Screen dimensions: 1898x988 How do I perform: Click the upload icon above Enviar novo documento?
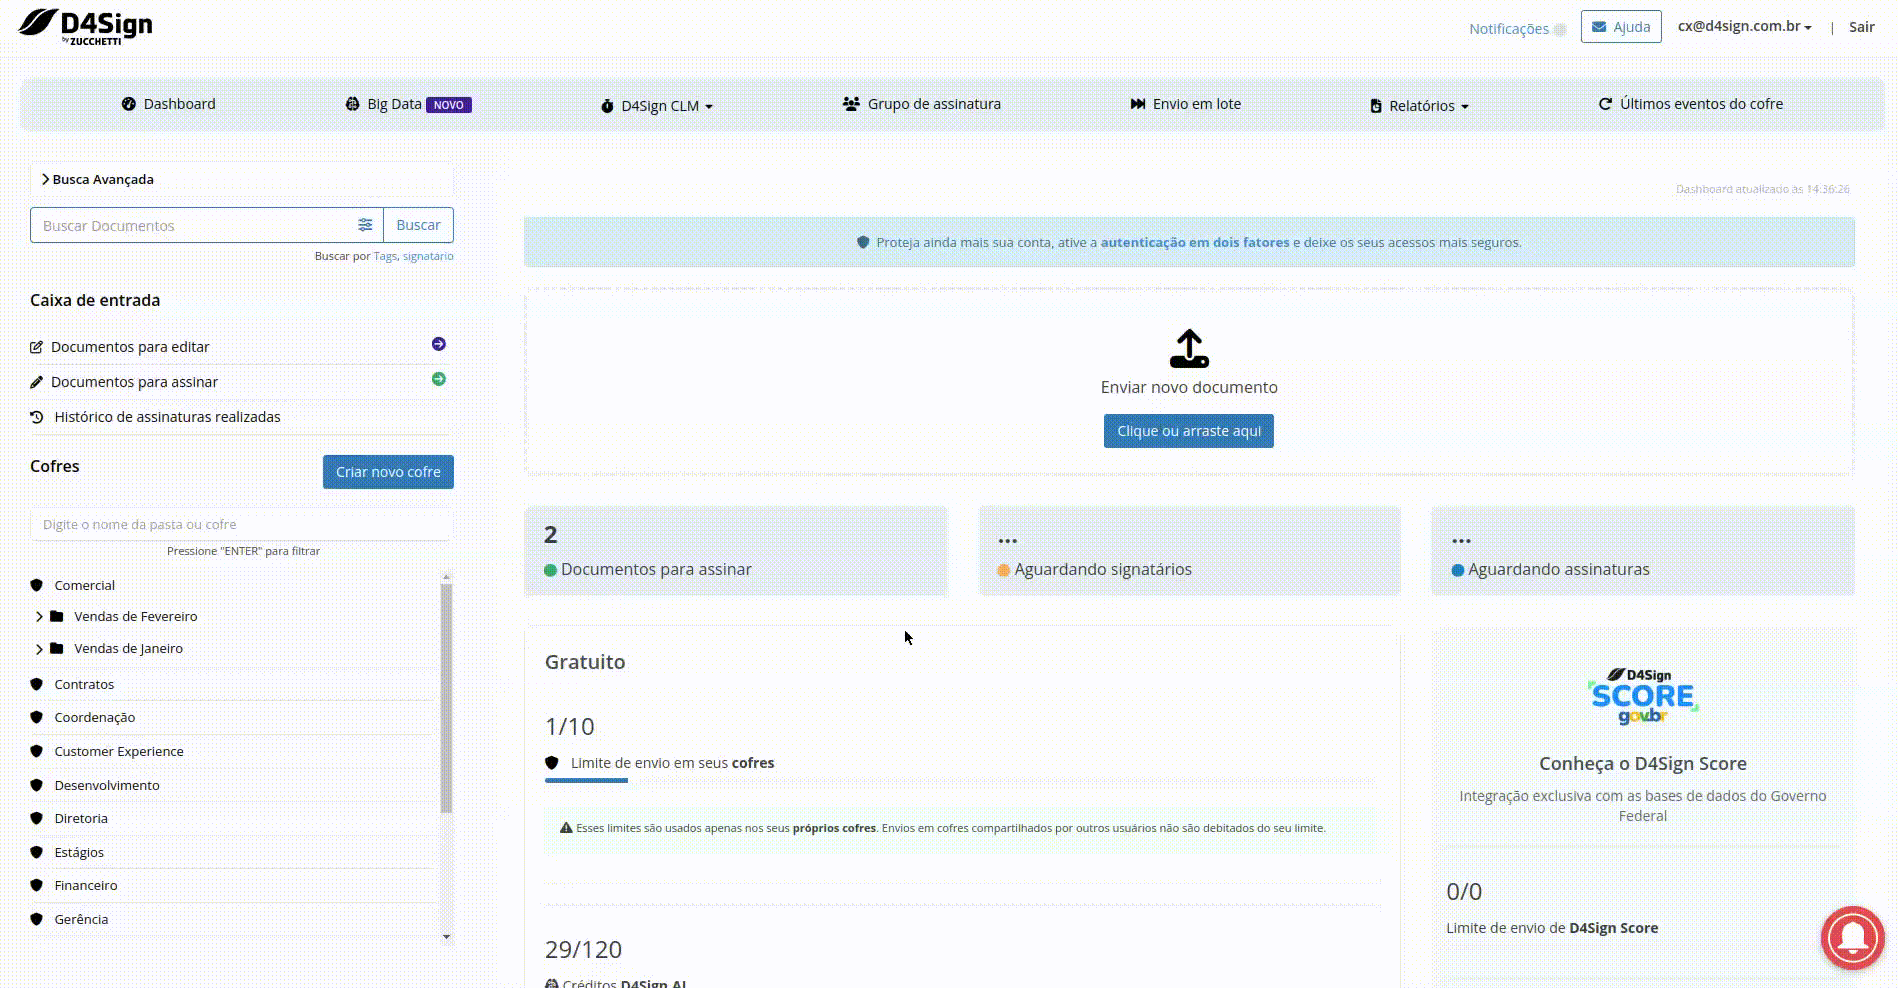tap(1188, 349)
